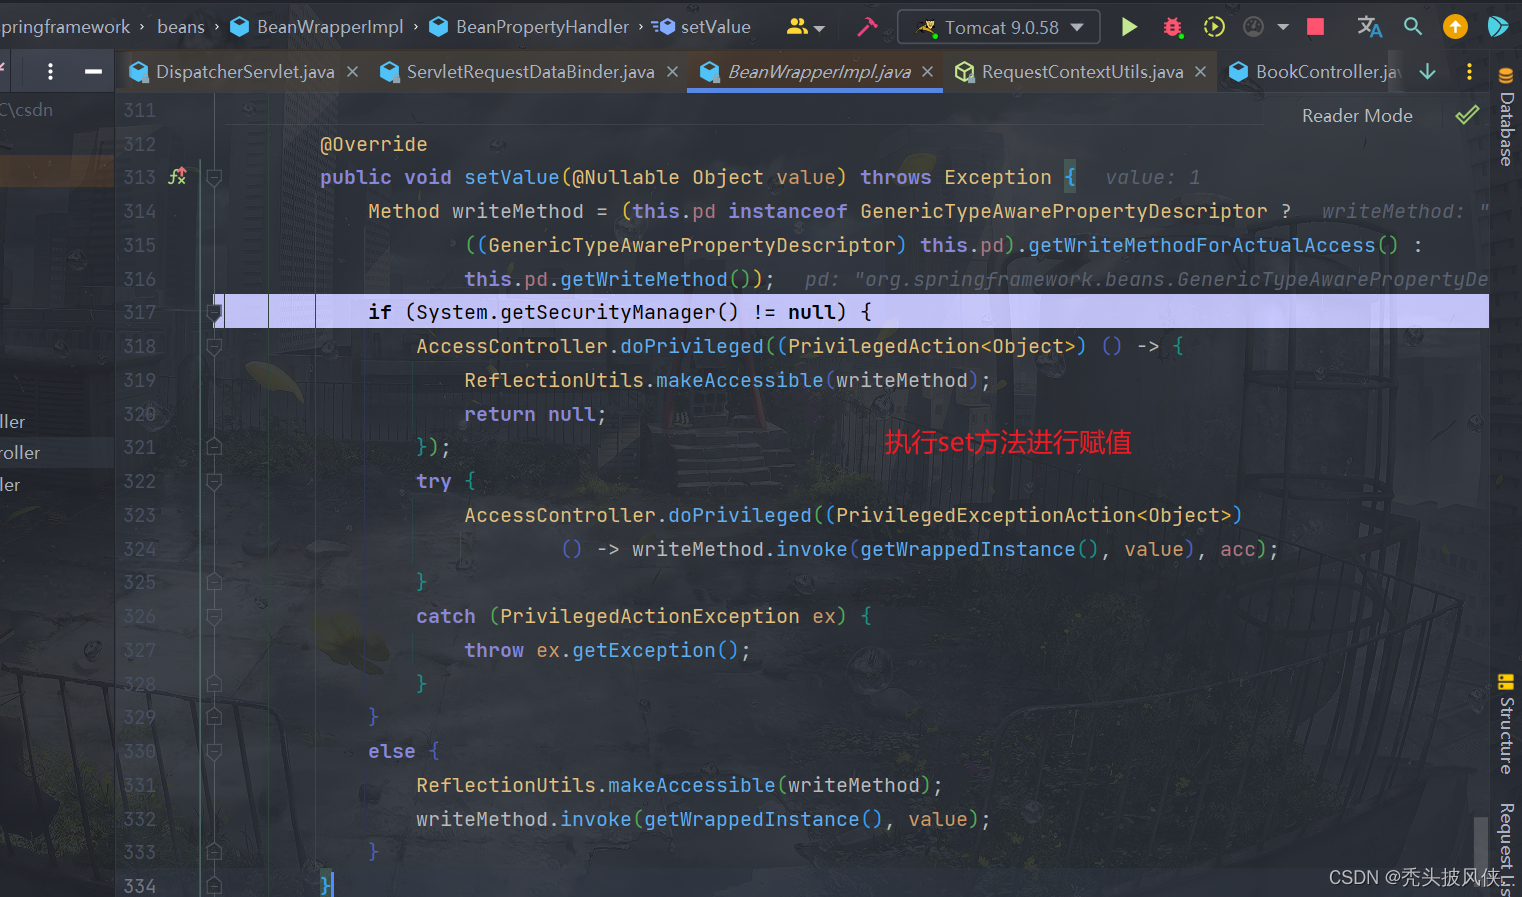Open the Tomcat 9.0.58 run configuration dropdown
The height and width of the screenshot is (897, 1522).
point(999,27)
